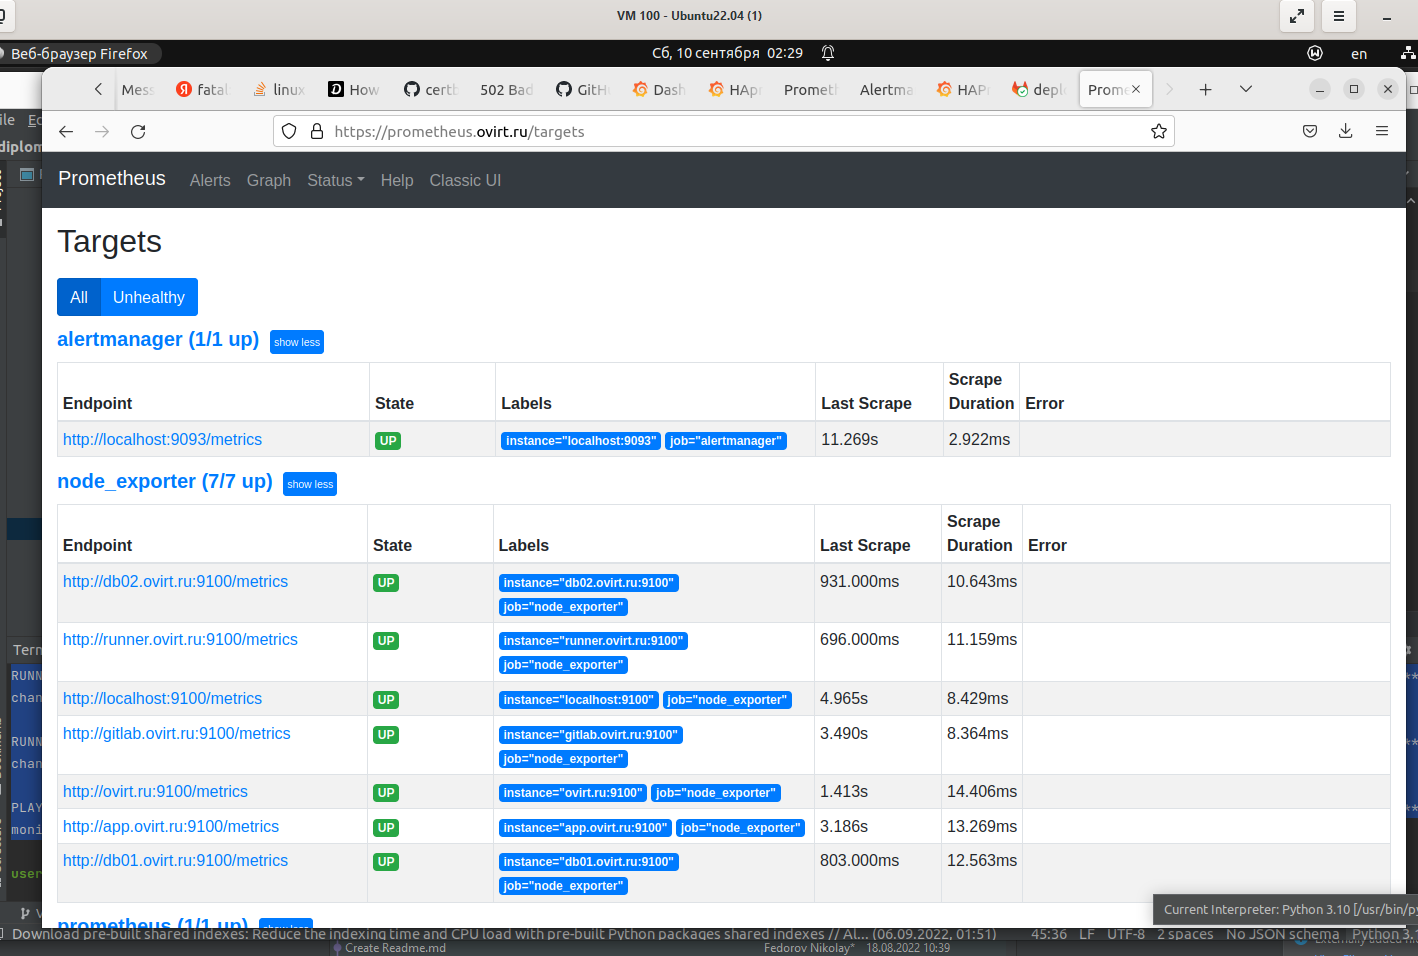Open the gitlab.ovirt.ru:9100 metrics link
The width and height of the screenshot is (1418, 956).
(x=176, y=733)
